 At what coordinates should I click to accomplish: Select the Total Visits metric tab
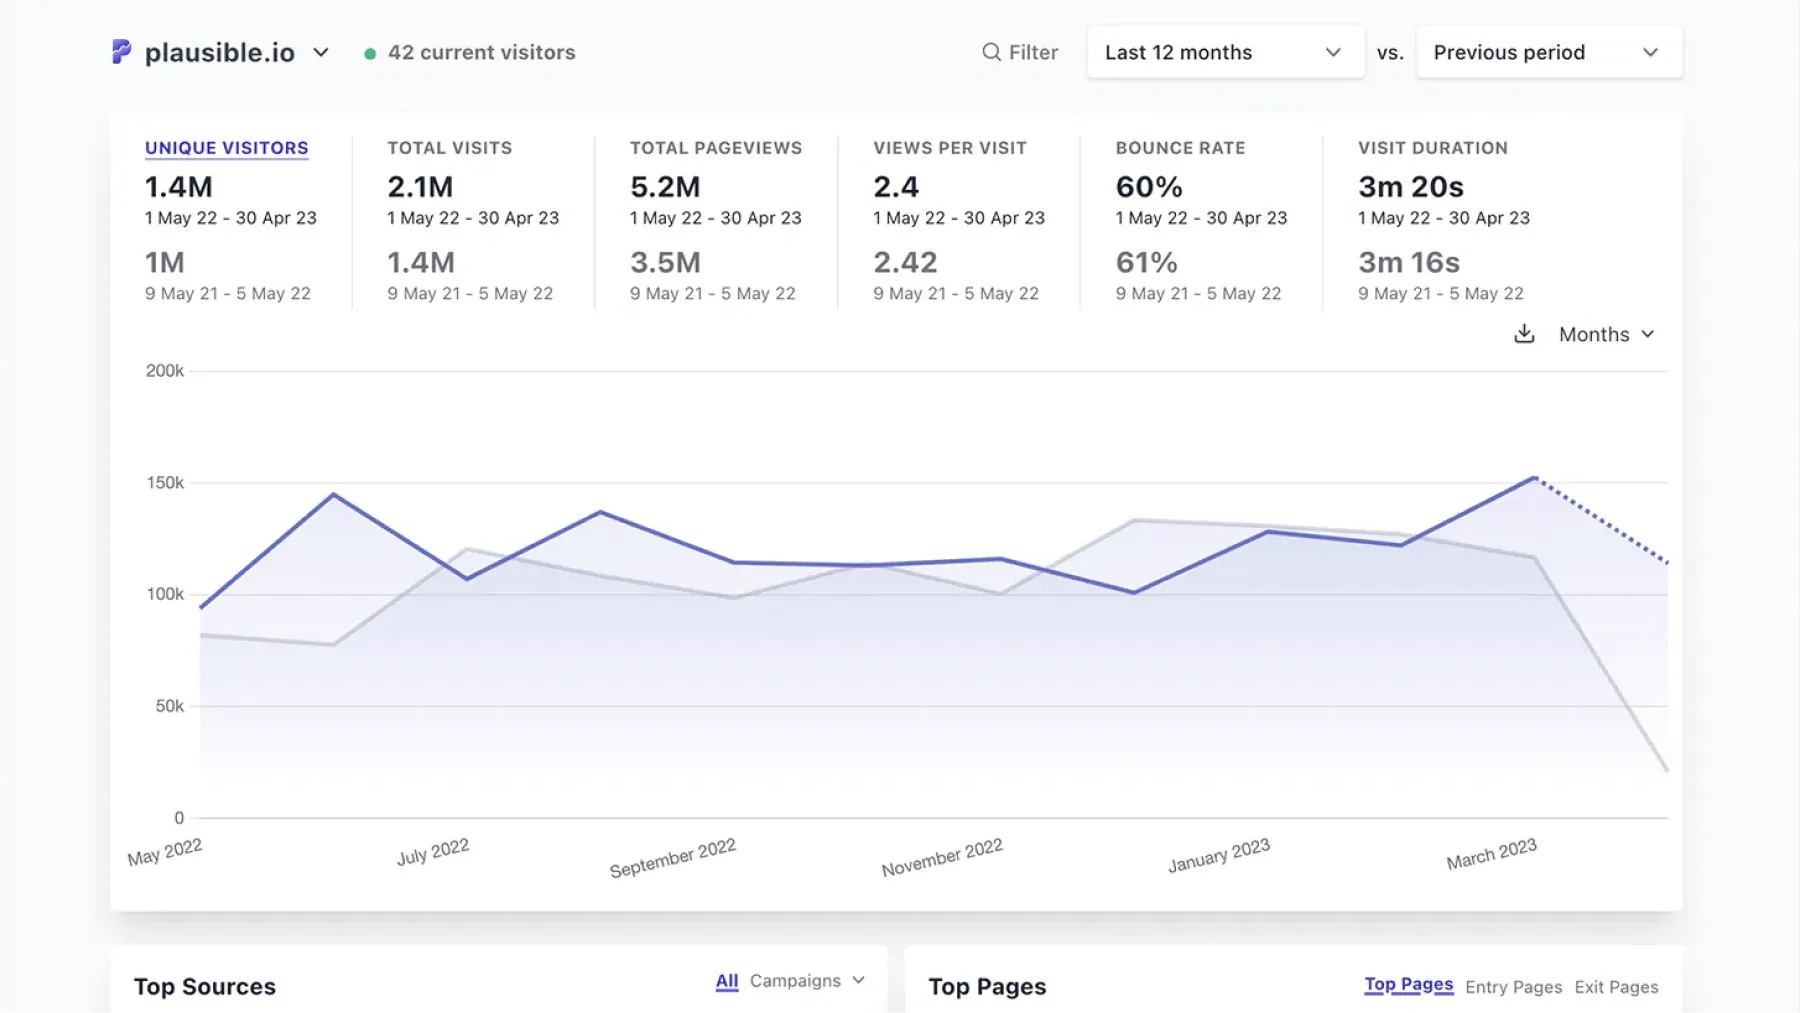coord(450,148)
